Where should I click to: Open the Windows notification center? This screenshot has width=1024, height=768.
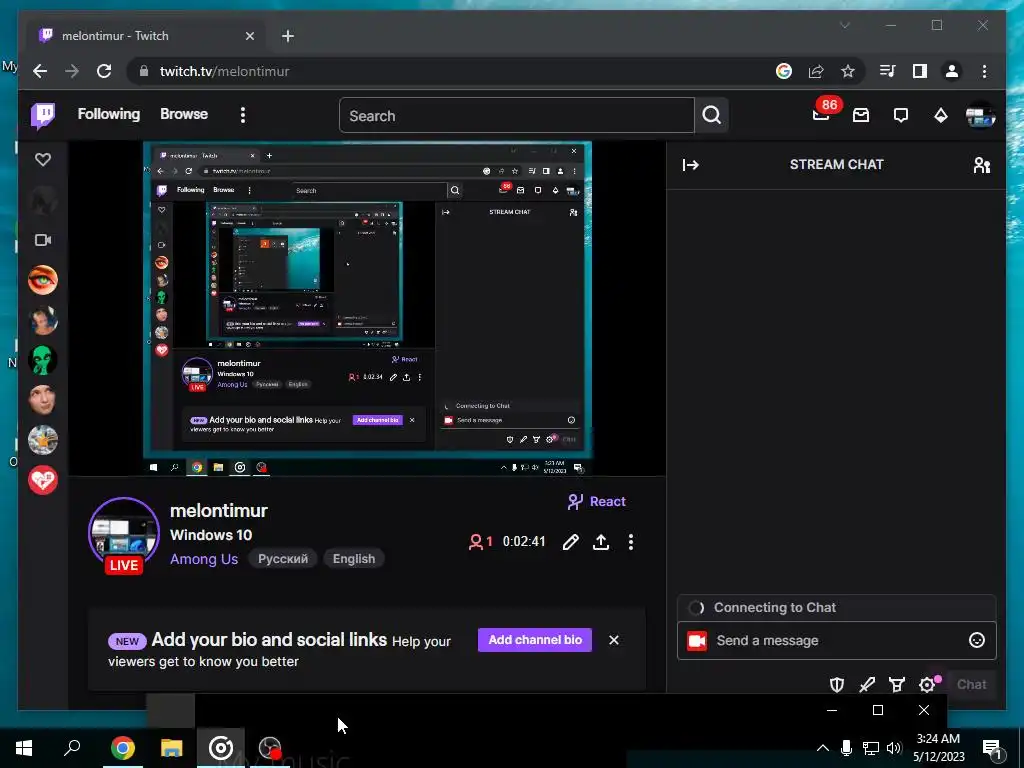[992, 748]
